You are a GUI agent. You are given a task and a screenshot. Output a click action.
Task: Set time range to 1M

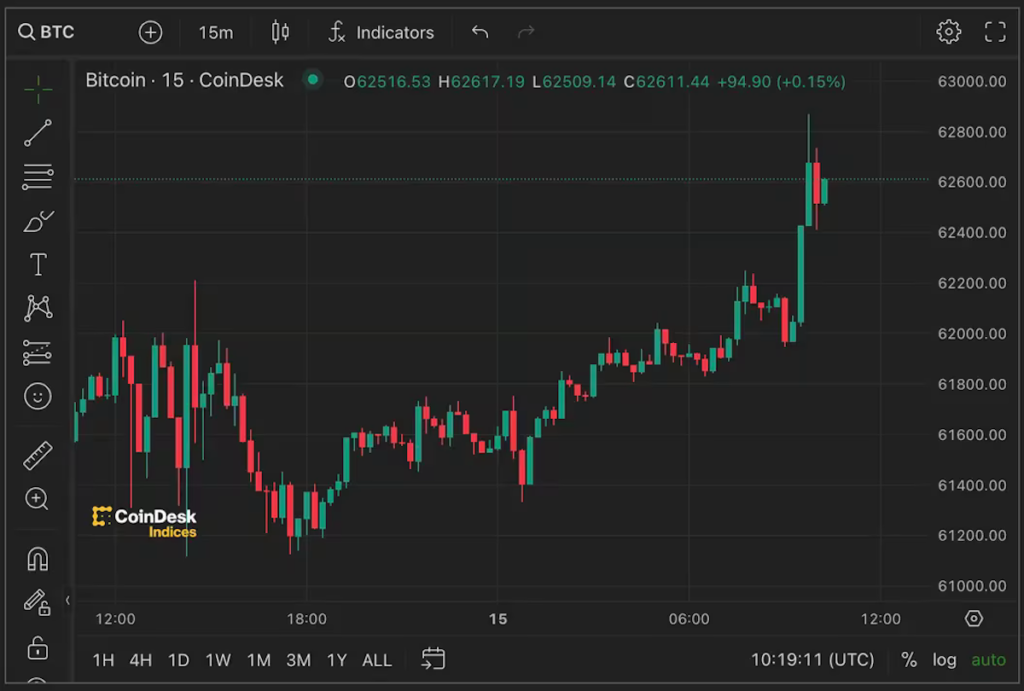click(259, 660)
